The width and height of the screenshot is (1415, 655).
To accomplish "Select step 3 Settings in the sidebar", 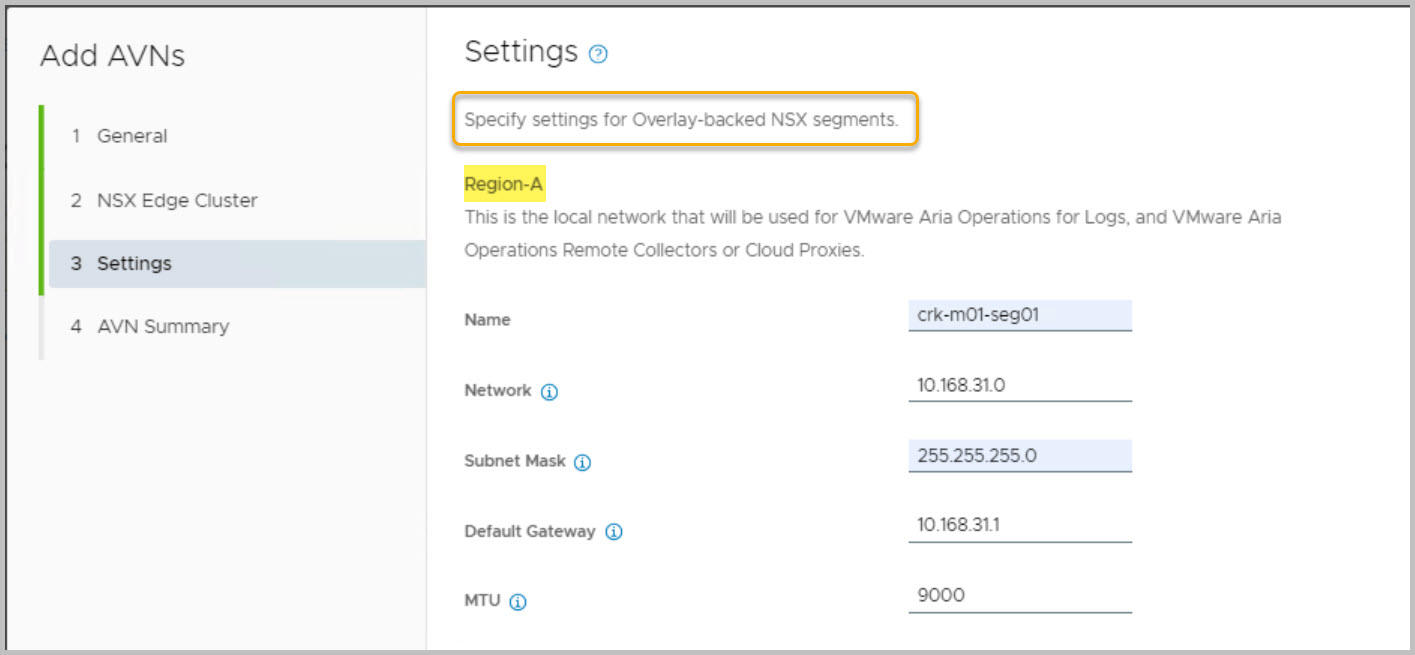I will tap(133, 264).
